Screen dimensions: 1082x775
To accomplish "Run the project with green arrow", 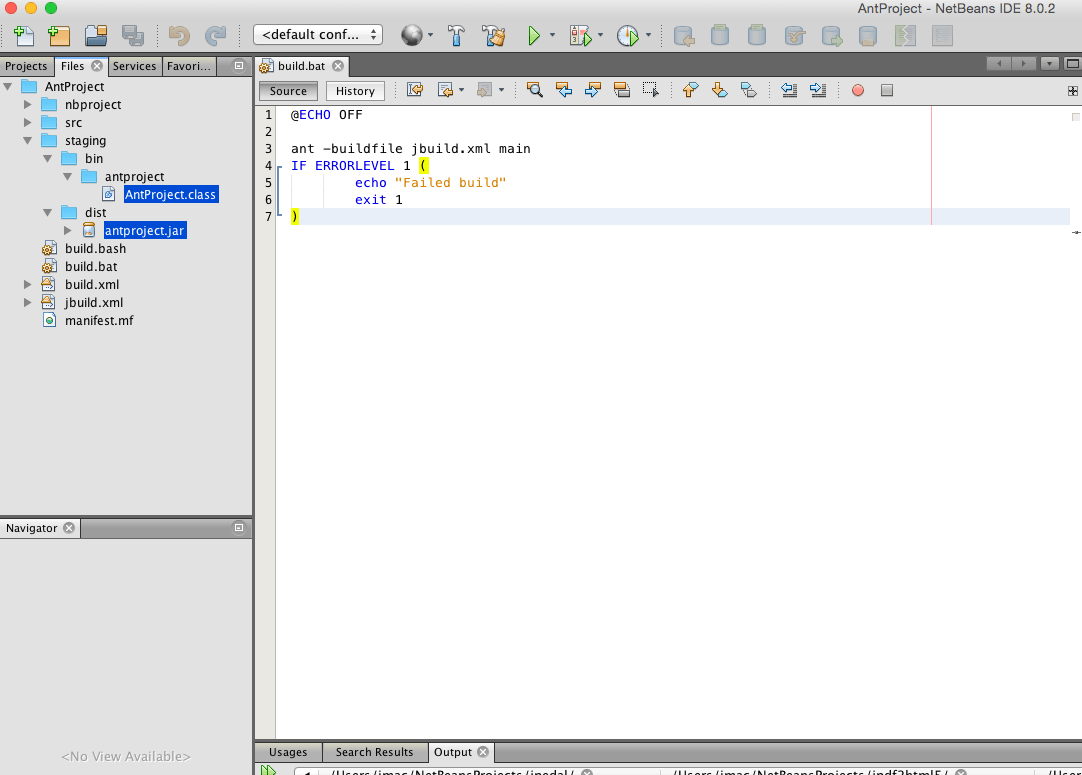I will point(534,36).
